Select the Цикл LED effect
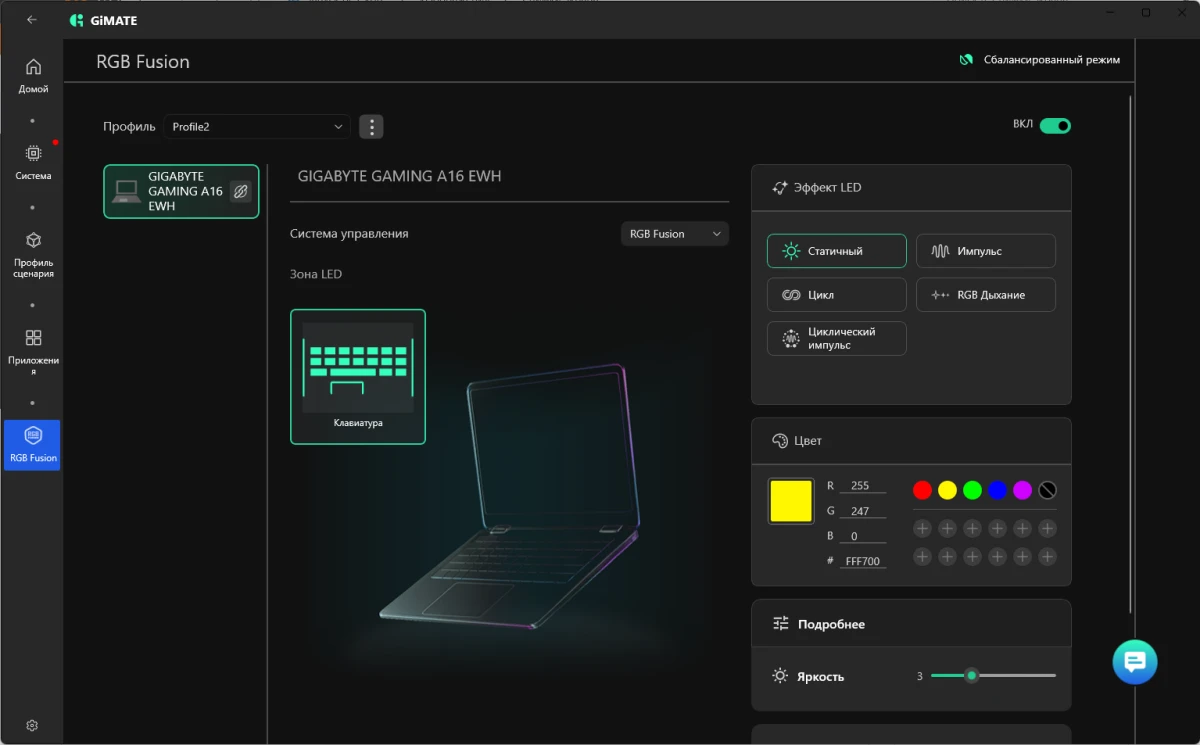The image size is (1200, 745). [x=837, y=295]
